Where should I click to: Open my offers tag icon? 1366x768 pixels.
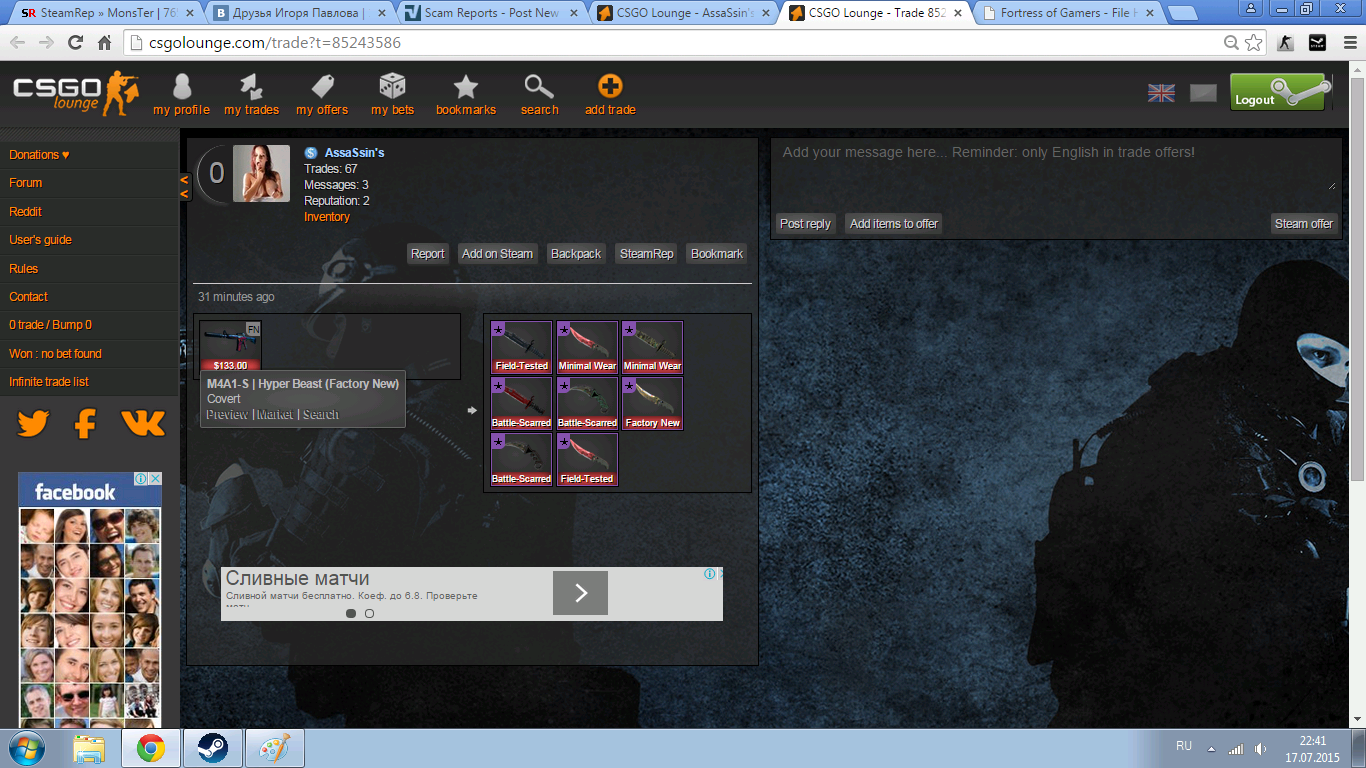pos(322,87)
